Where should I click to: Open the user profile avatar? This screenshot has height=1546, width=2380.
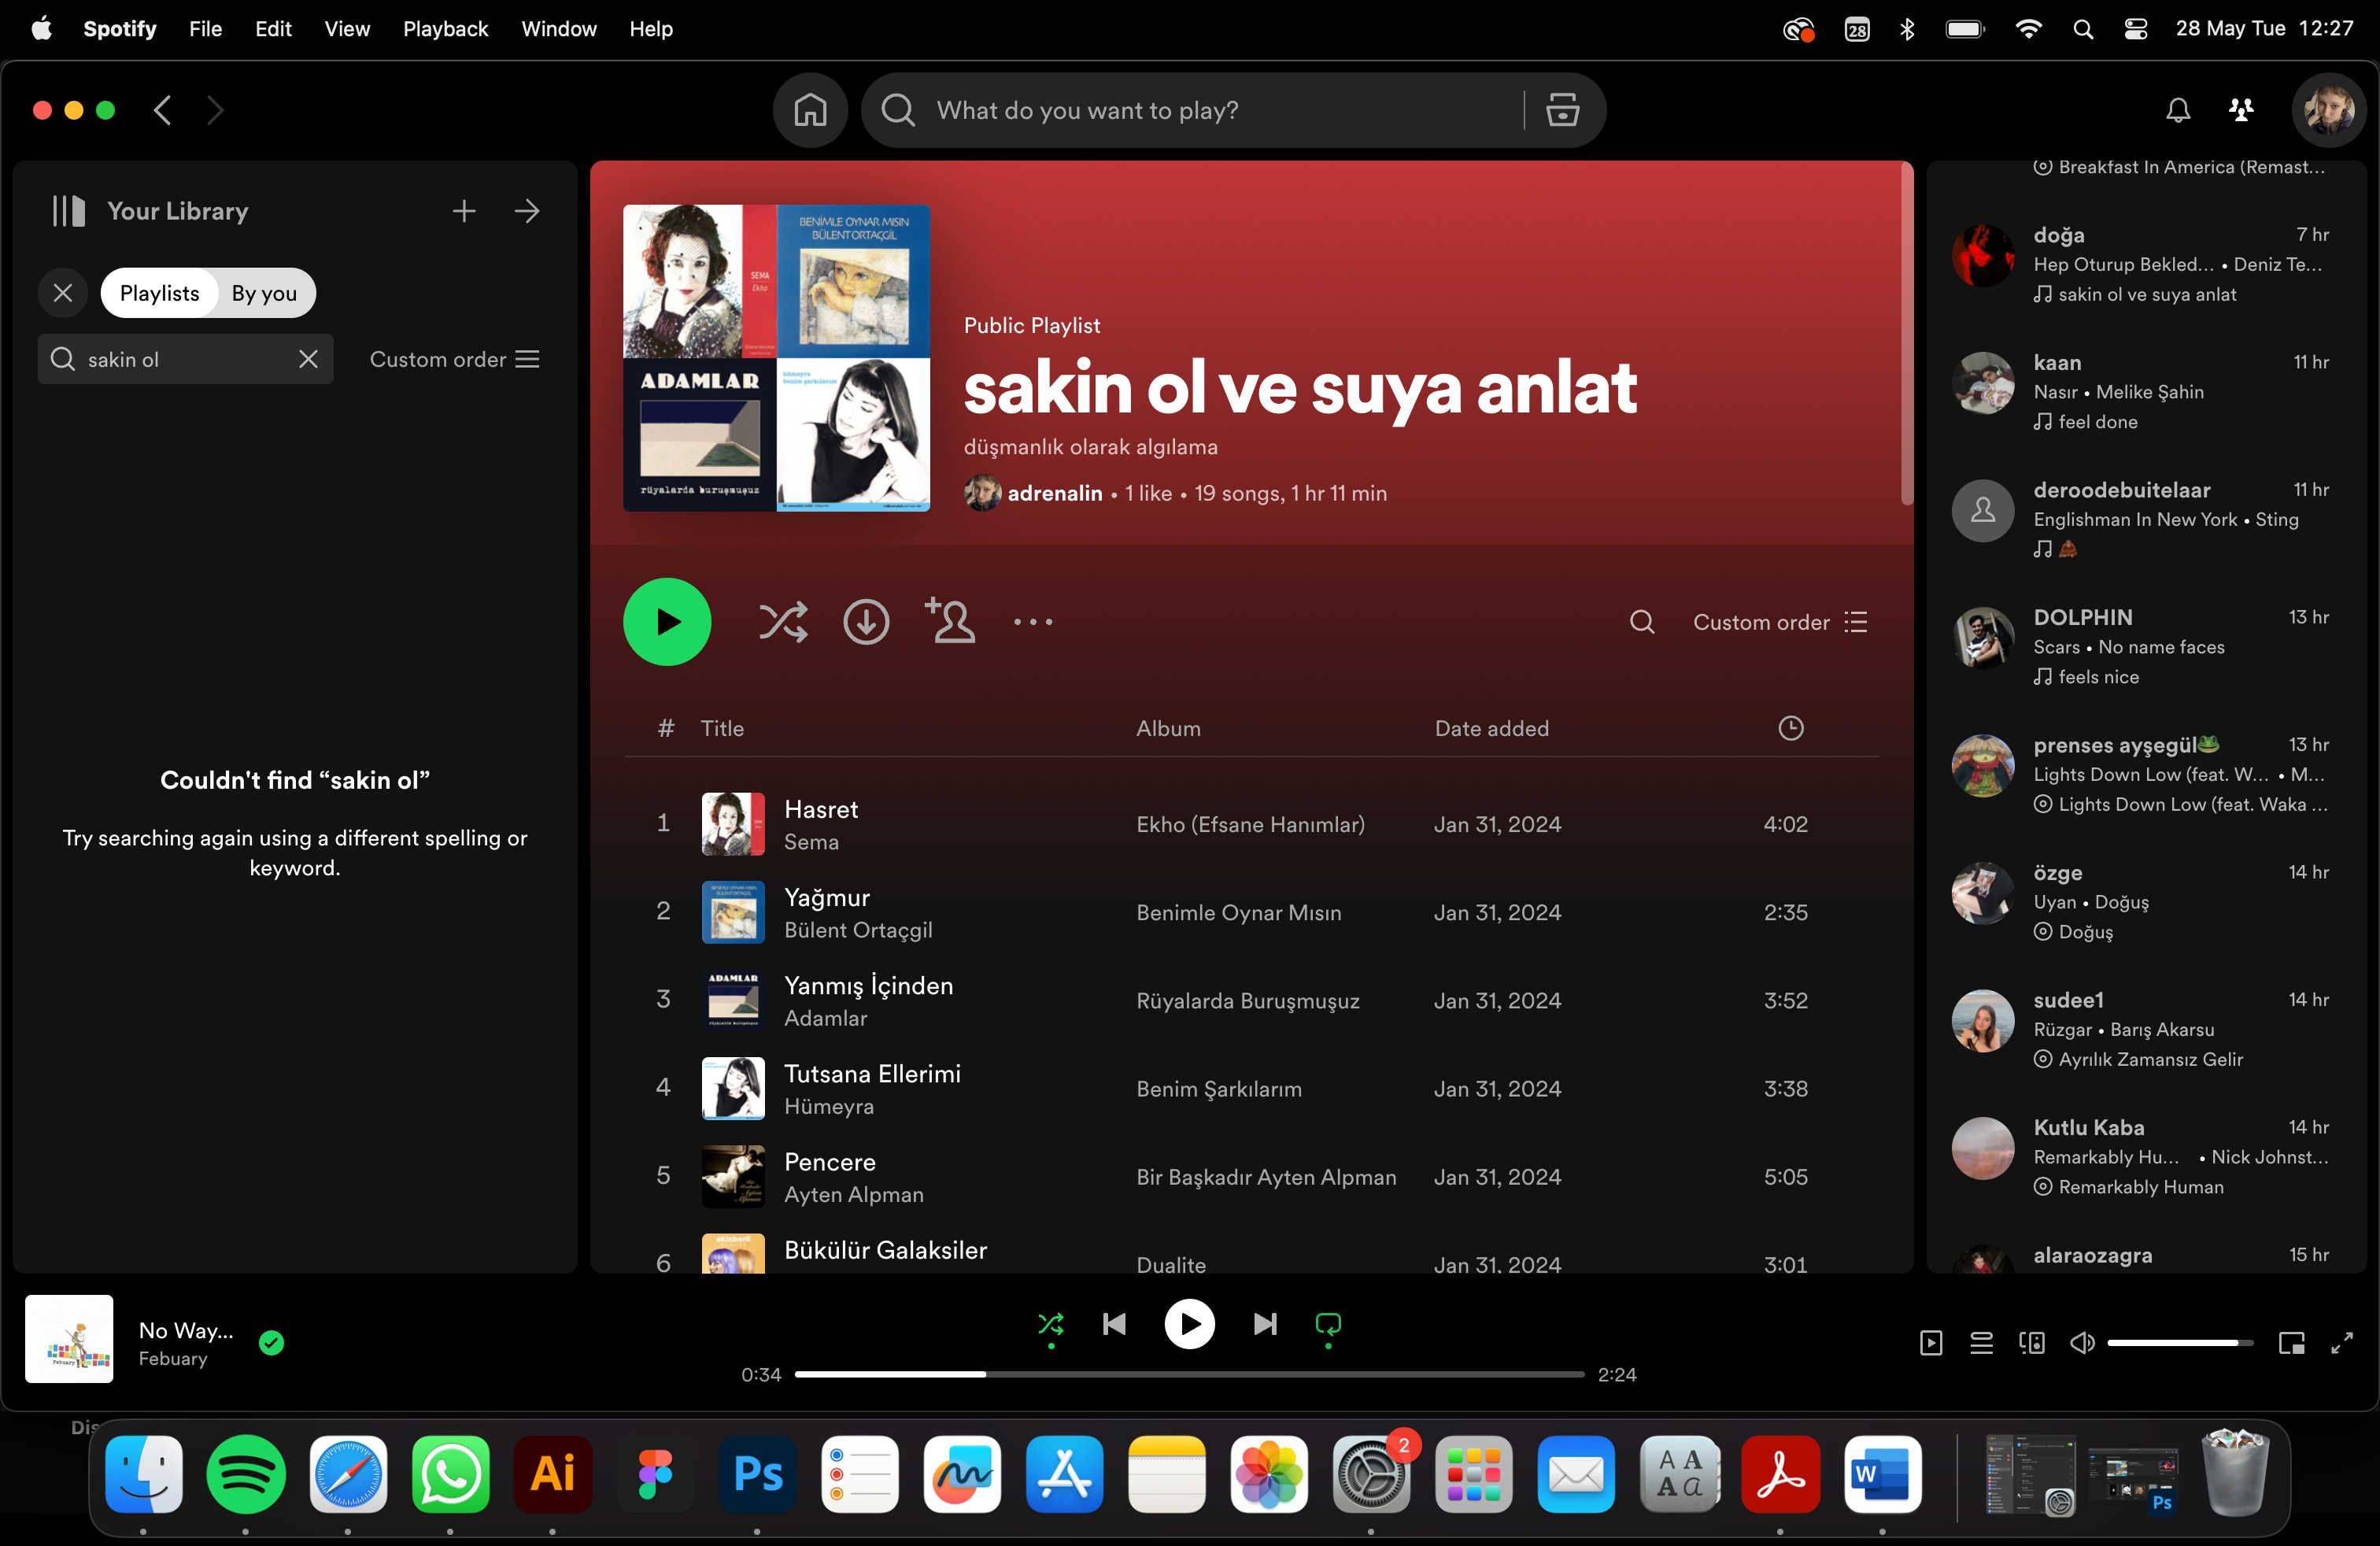click(x=2329, y=110)
